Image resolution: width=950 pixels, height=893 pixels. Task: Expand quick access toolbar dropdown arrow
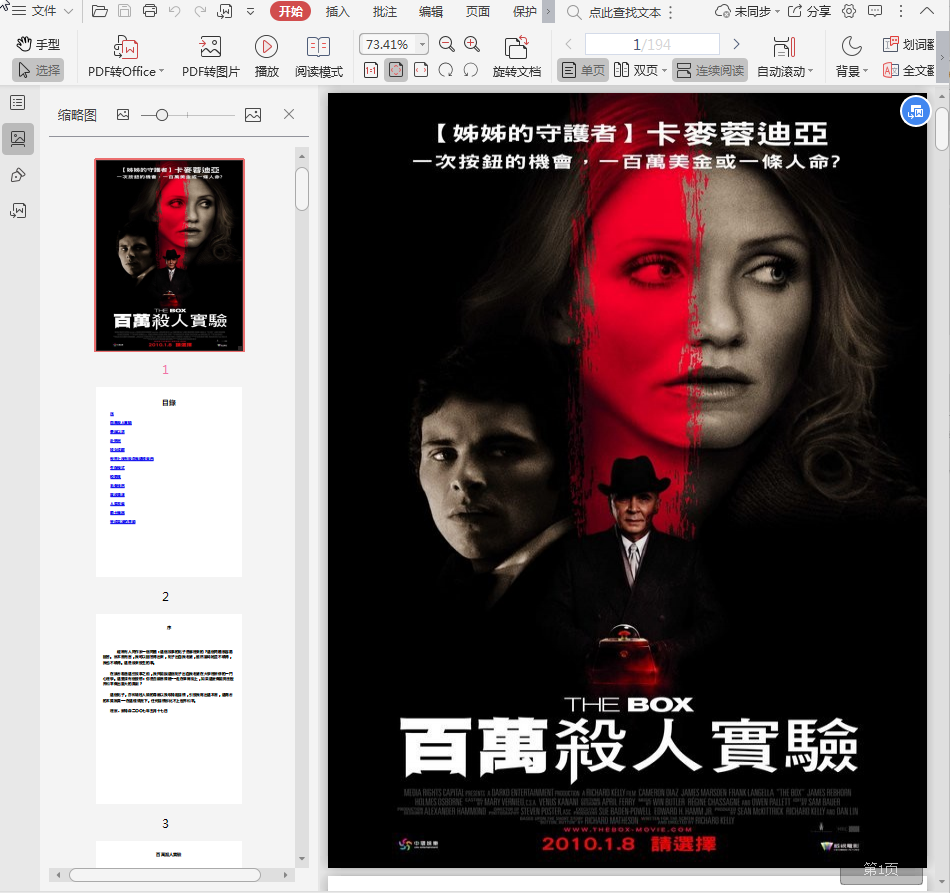coord(251,12)
